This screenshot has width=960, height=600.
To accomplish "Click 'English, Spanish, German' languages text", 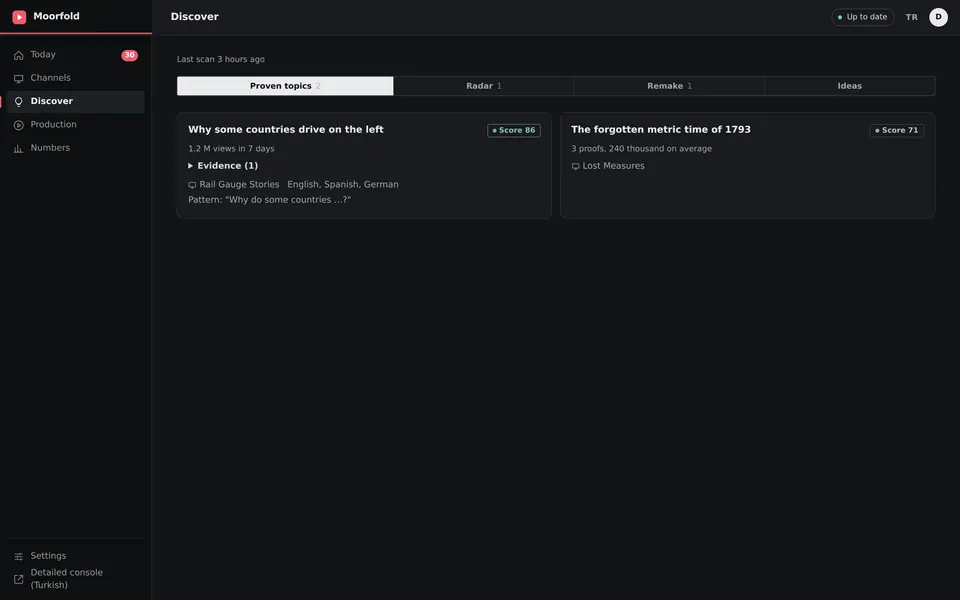I will coord(343,184).
